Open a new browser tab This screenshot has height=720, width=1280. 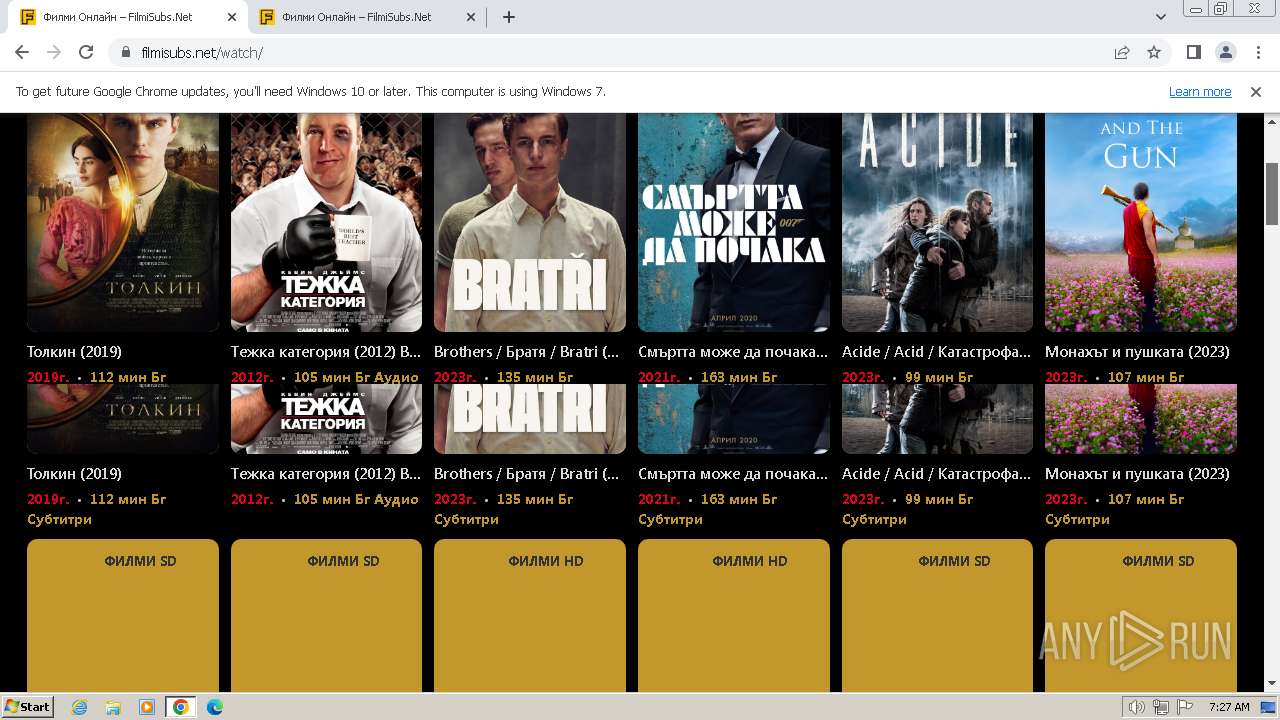click(509, 17)
